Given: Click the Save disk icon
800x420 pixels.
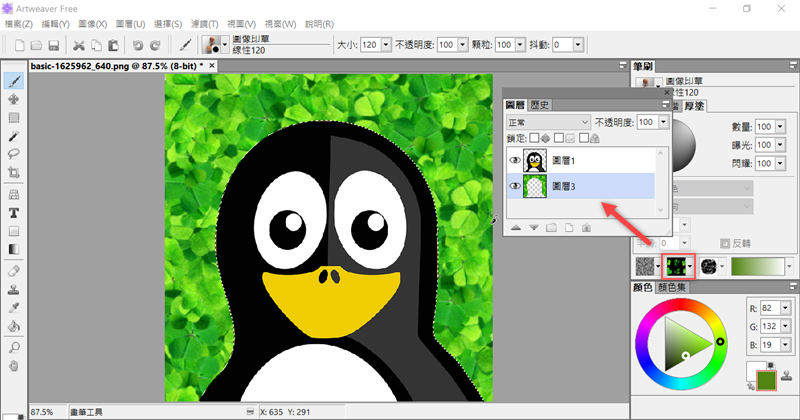Looking at the screenshot, I should click(x=54, y=45).
